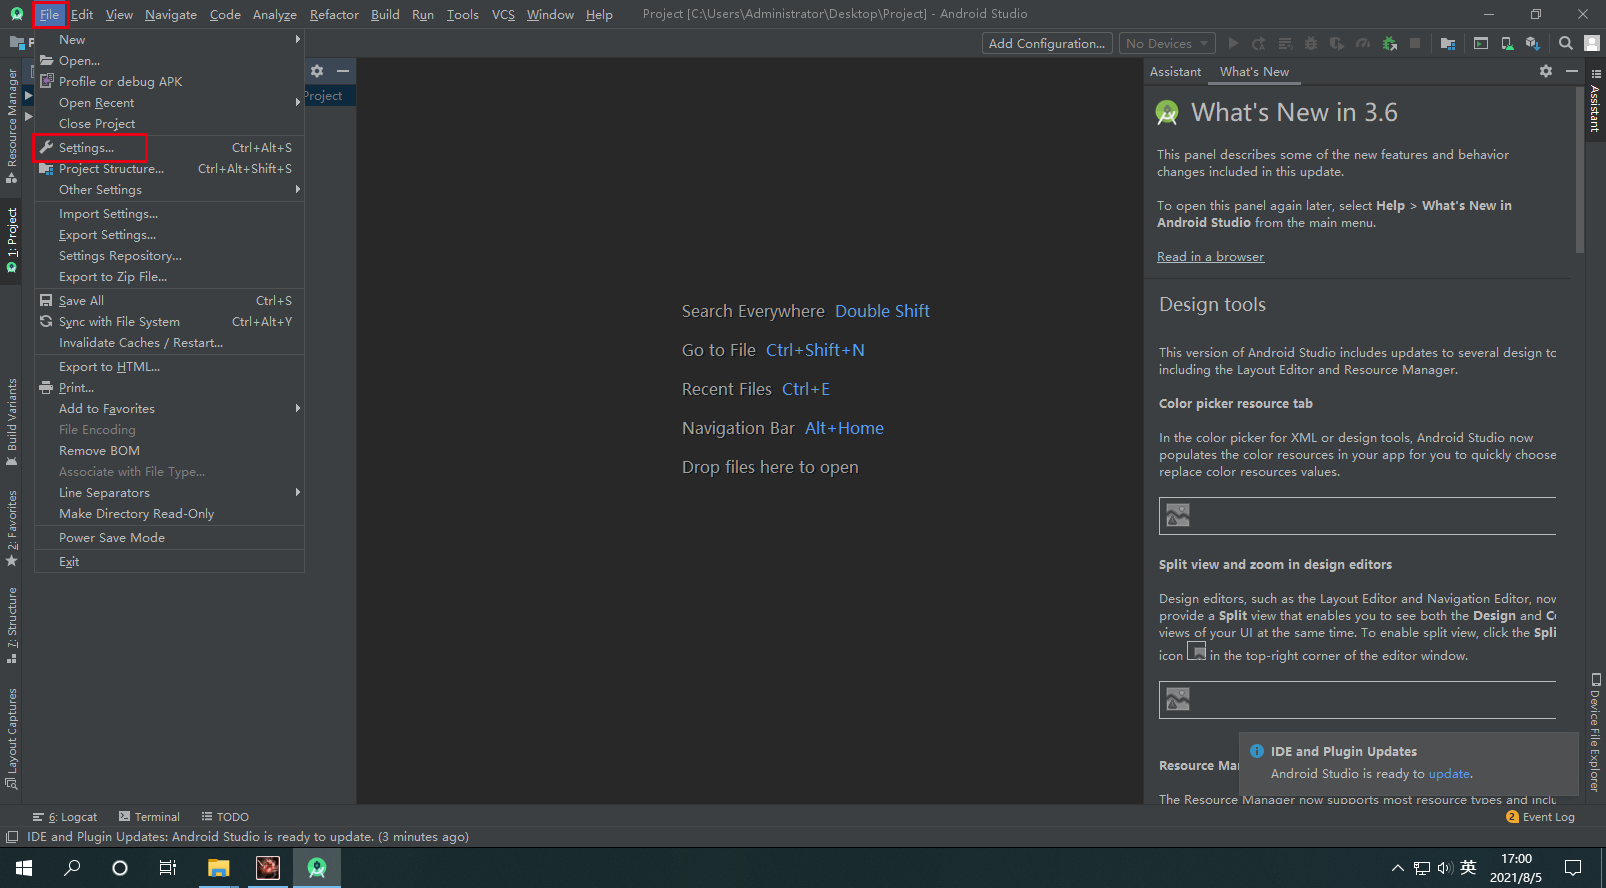Select Profile or debug APK
This screenshot has width=1606, height=888.
(169, 81)
